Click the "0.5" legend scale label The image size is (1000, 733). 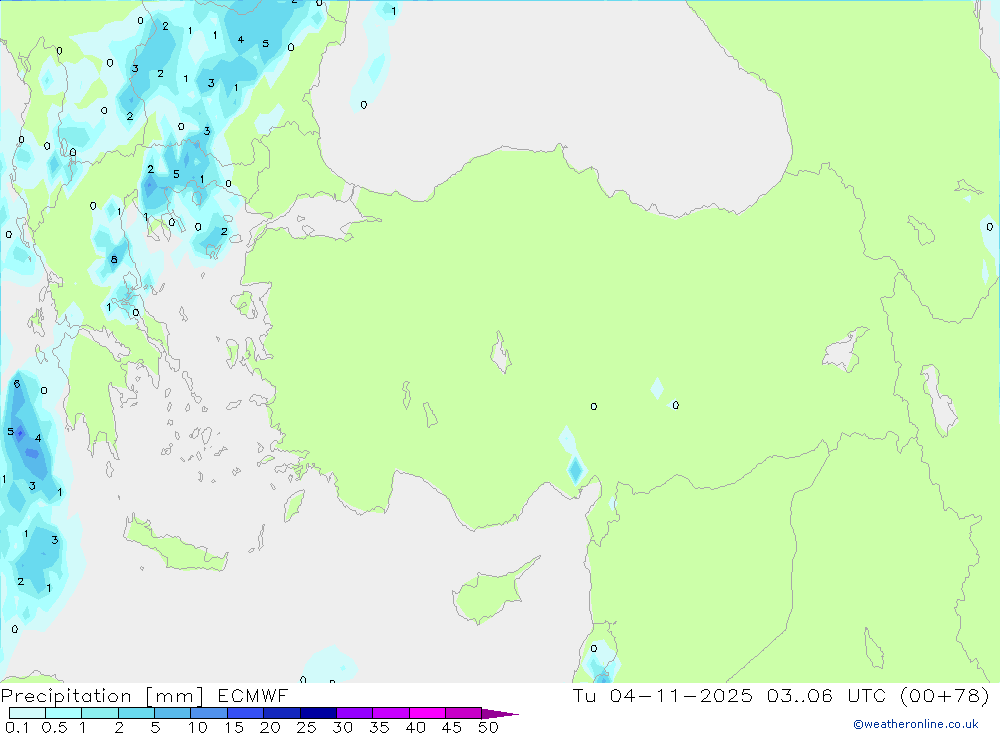(54, 727)
